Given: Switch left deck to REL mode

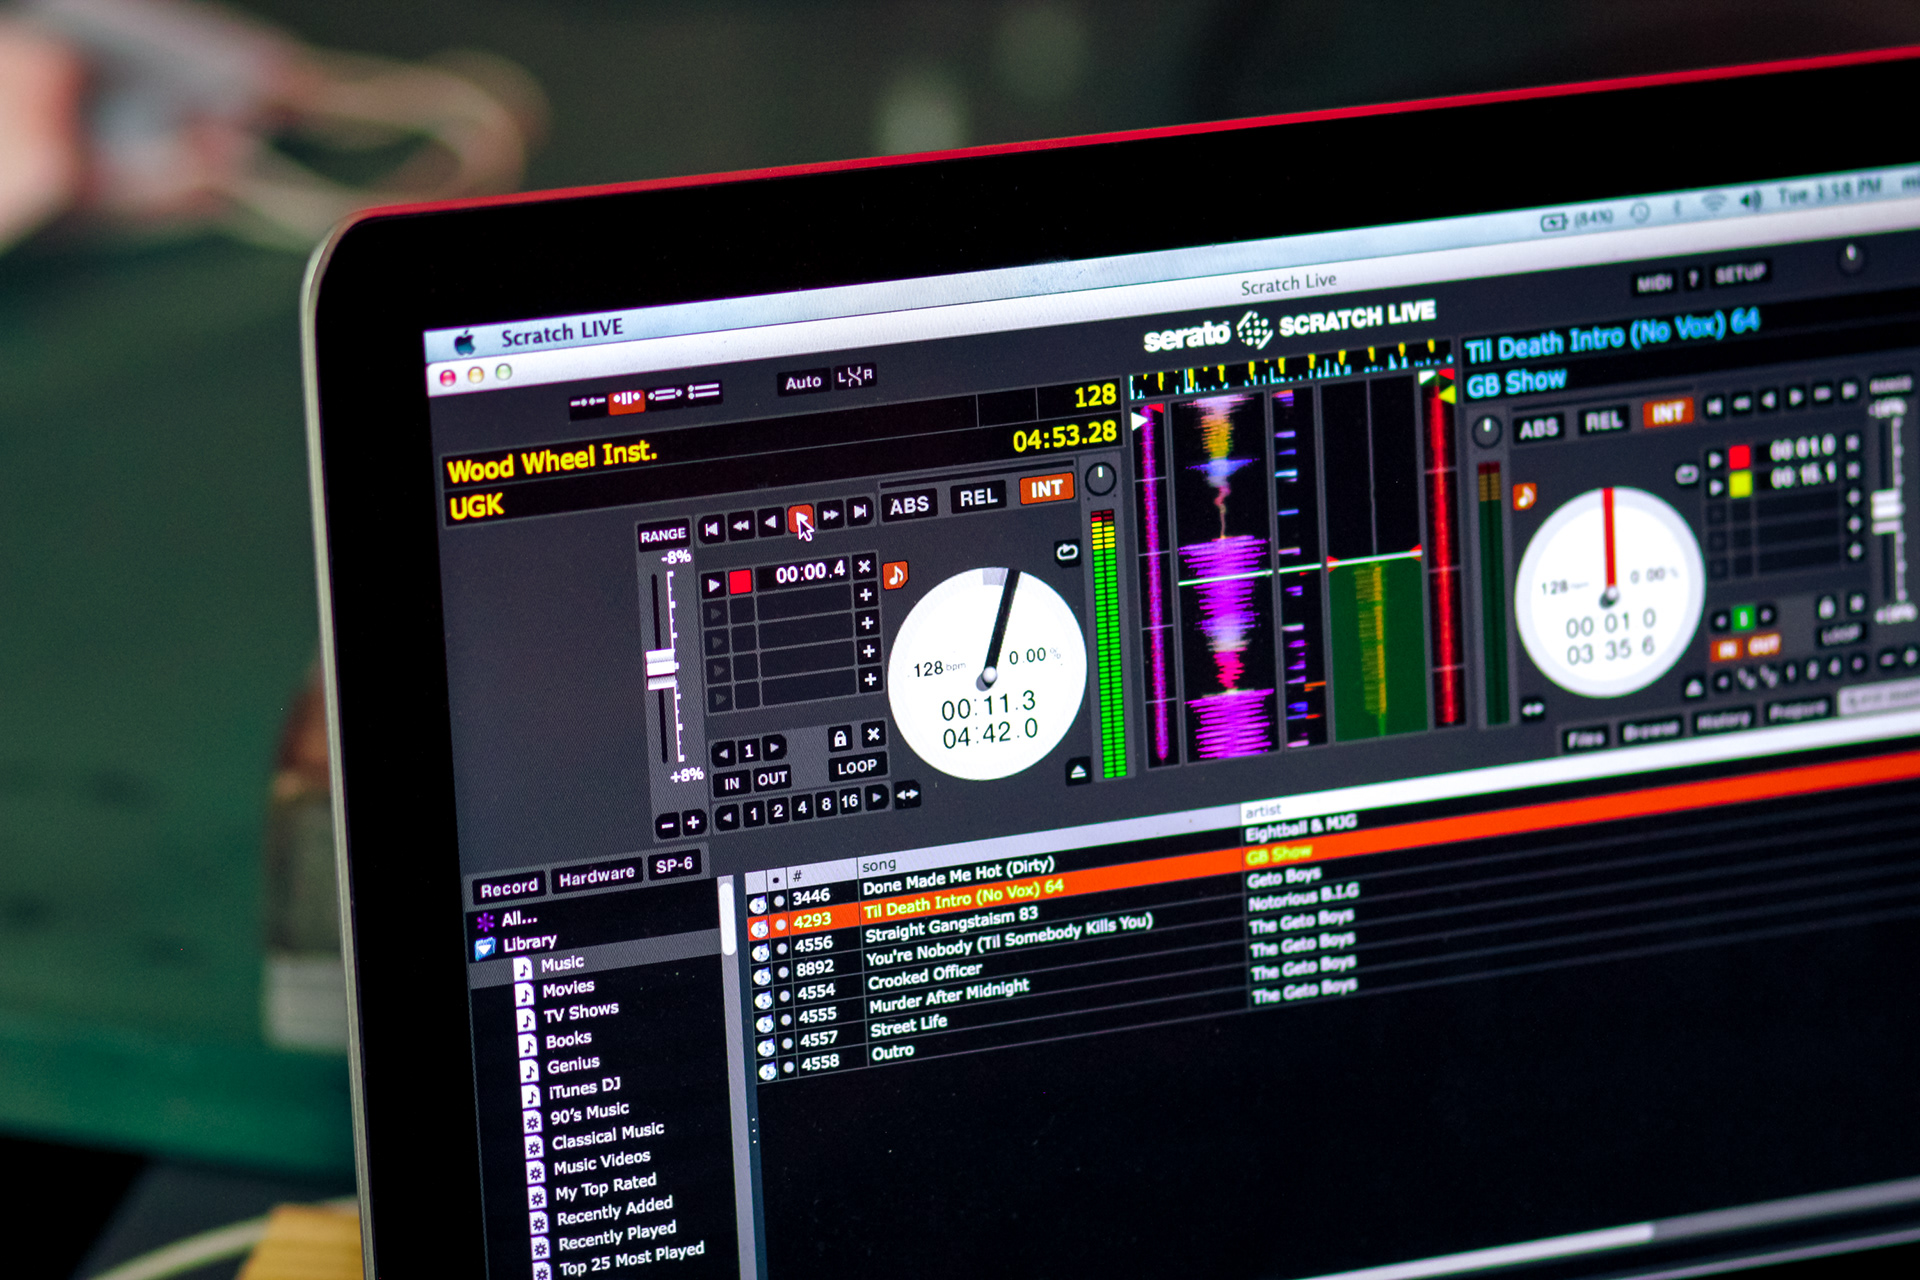Looking at the screenshot, I should tap(978, 497).
